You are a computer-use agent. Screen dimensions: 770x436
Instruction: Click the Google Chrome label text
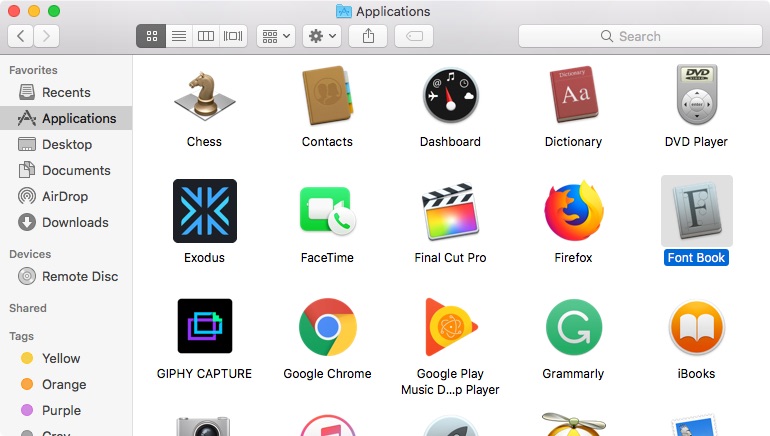click(x=328, y=374)
